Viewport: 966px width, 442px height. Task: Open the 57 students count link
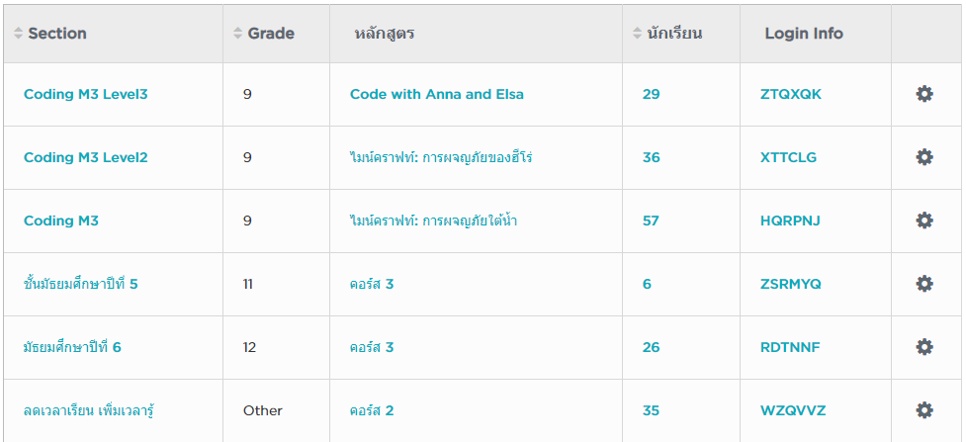click(651, 221)
